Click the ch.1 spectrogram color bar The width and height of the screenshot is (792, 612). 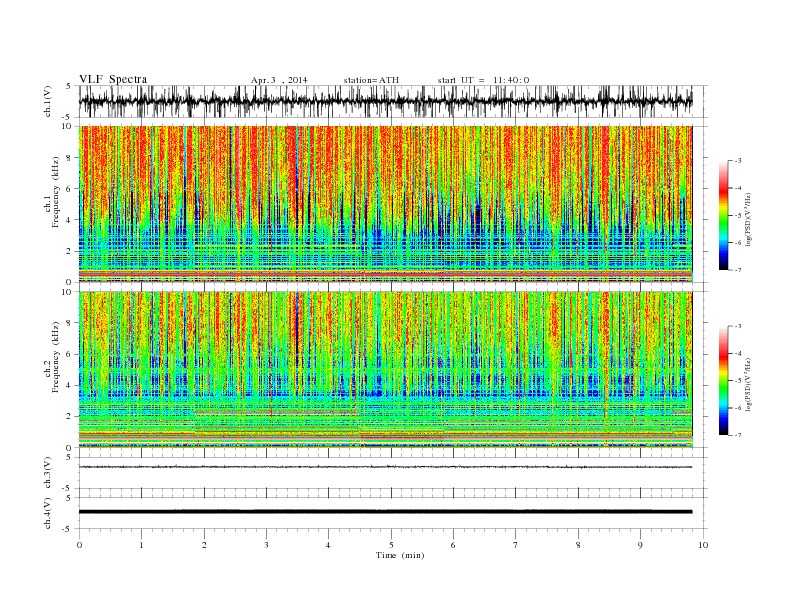coord(723,215)
